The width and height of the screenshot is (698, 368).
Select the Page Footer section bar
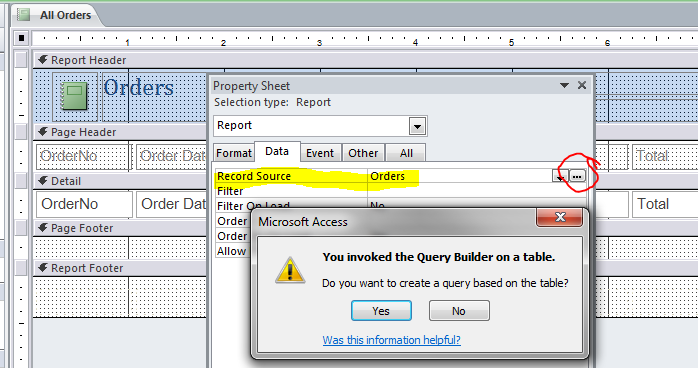tap(120, 228)
